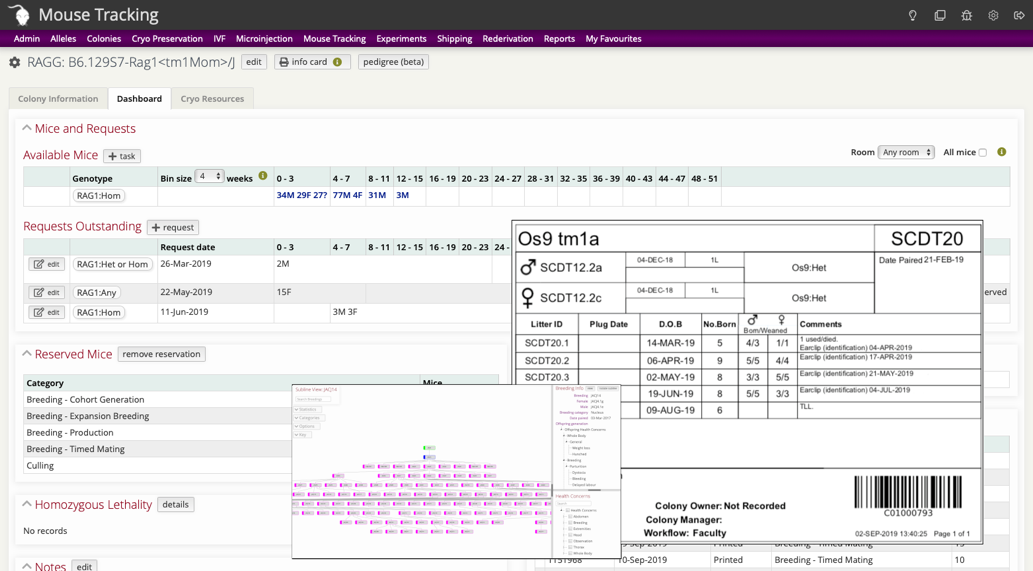Click the logout icon
Viewport: 1033px width, 571px height.
coord(1019,15)
